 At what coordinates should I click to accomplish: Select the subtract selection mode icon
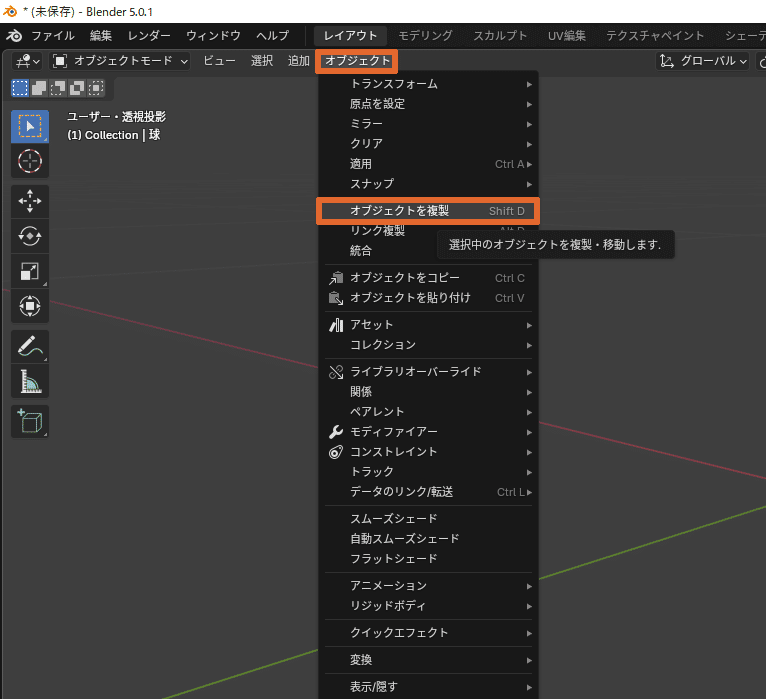[x=58, y=88]
